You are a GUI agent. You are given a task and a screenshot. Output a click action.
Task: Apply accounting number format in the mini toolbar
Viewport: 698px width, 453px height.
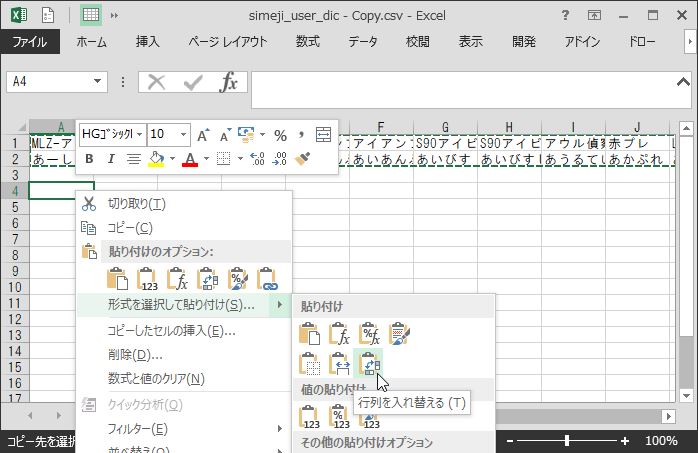[x=246, y=135]
